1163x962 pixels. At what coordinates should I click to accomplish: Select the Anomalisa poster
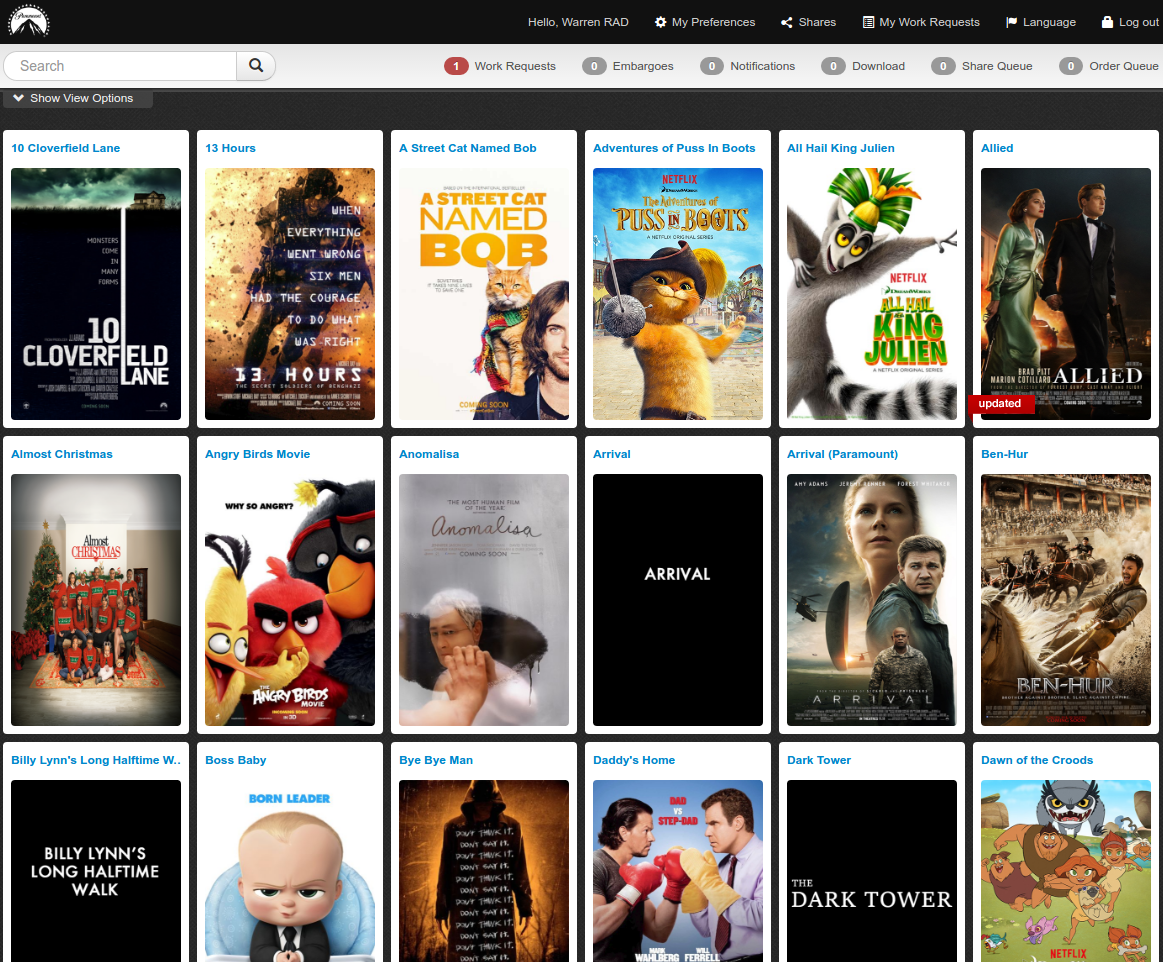click(484, 600)
